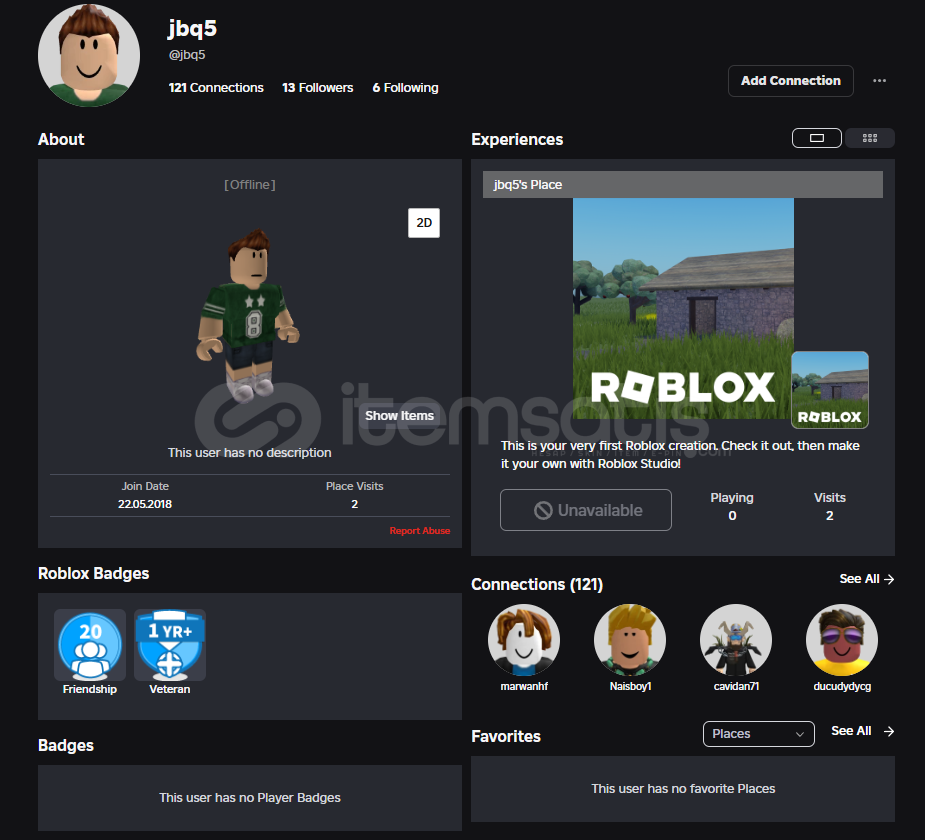Click the Naisboy1 username label
The width and height of the screenshot is (925, 840).
pyautogui.click(x=630, y=687)
